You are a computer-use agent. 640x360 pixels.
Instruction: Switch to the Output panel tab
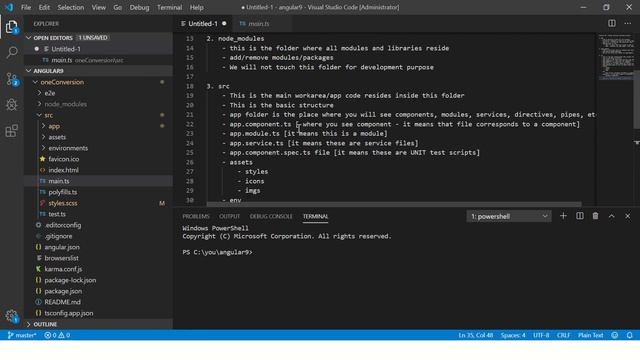[229, 216]
